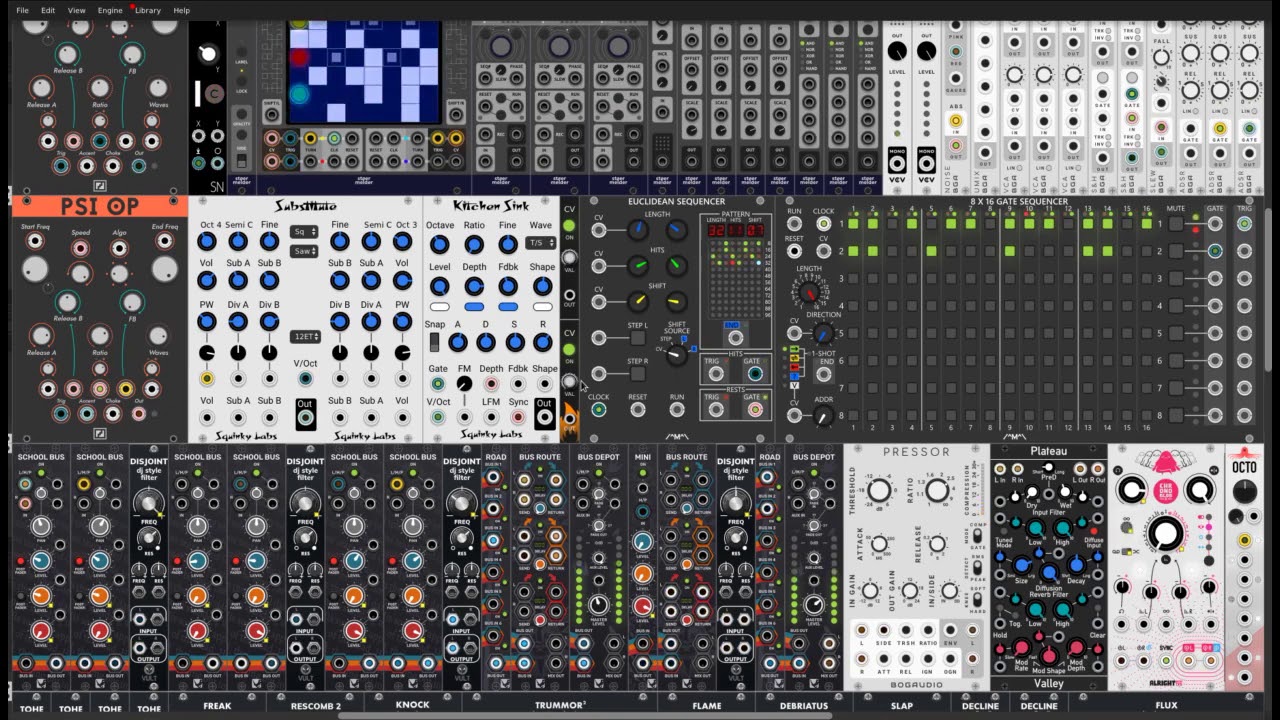Click gate sequencer CLOCK input jack
This screenshot has height=720, width=1280.
click(x=823, y=224)
